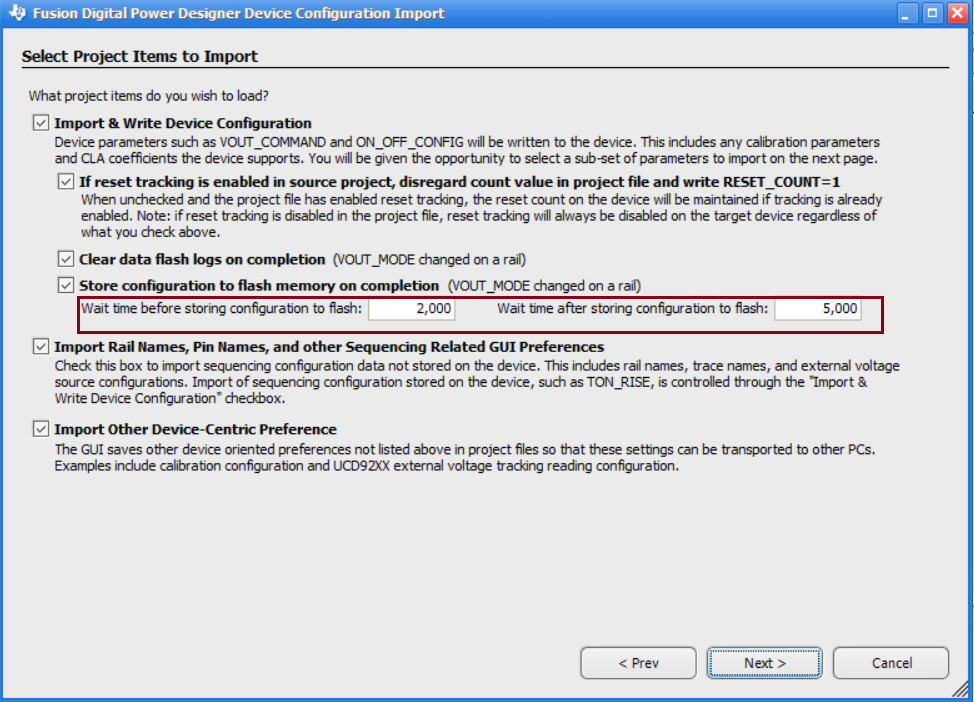This screenshot has height=702, width=974.
Task: Go back with the Prev button
Action: click(x=638, y=663)
